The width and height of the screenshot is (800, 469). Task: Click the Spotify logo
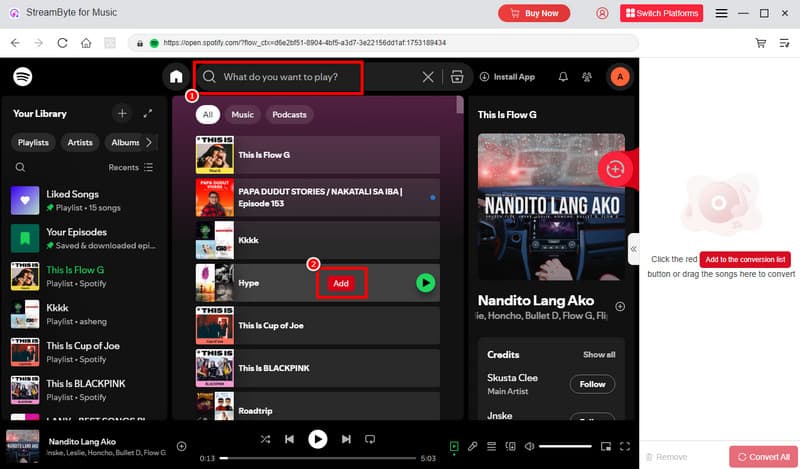(22, 77)
